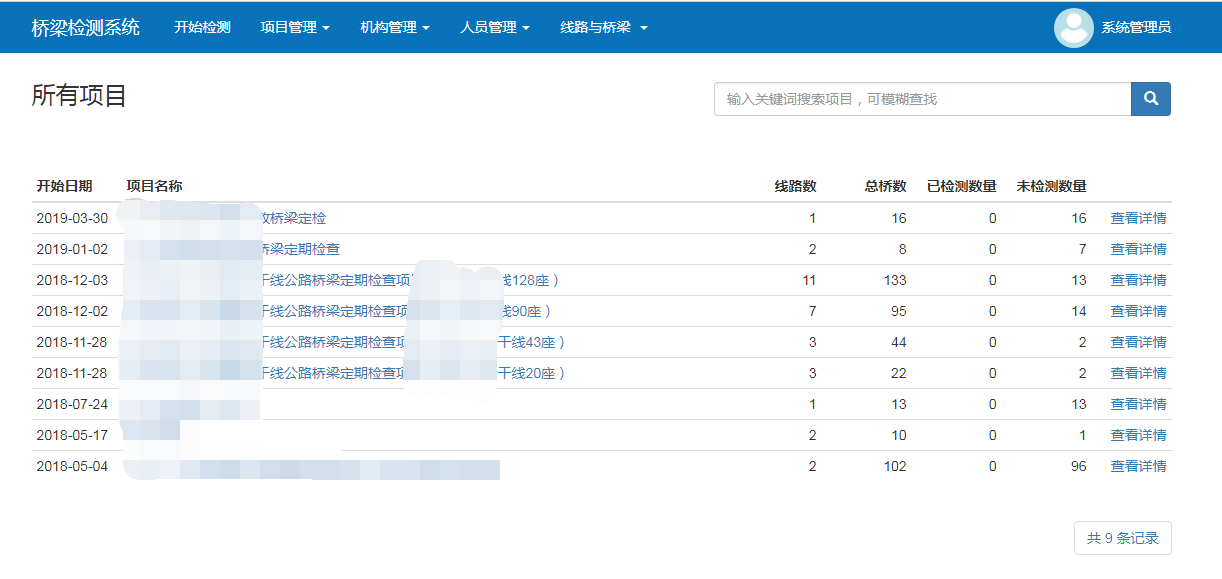Screen dimensions: 1222x579
Task: Open 查看详情 for the 2018-07-24 project
Action: [x=1138, y=404]
